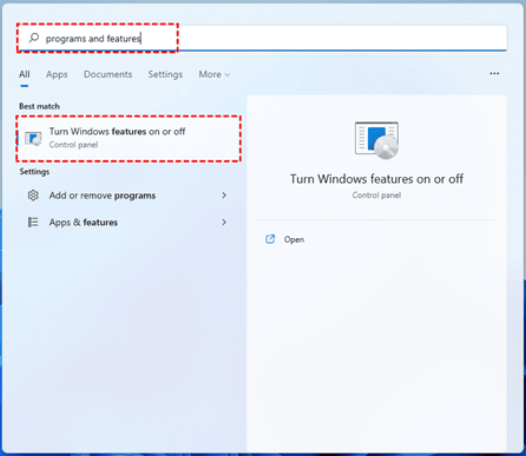Switch to the Settings filter tab
526x456 pixels.
[x=165, y=74]
